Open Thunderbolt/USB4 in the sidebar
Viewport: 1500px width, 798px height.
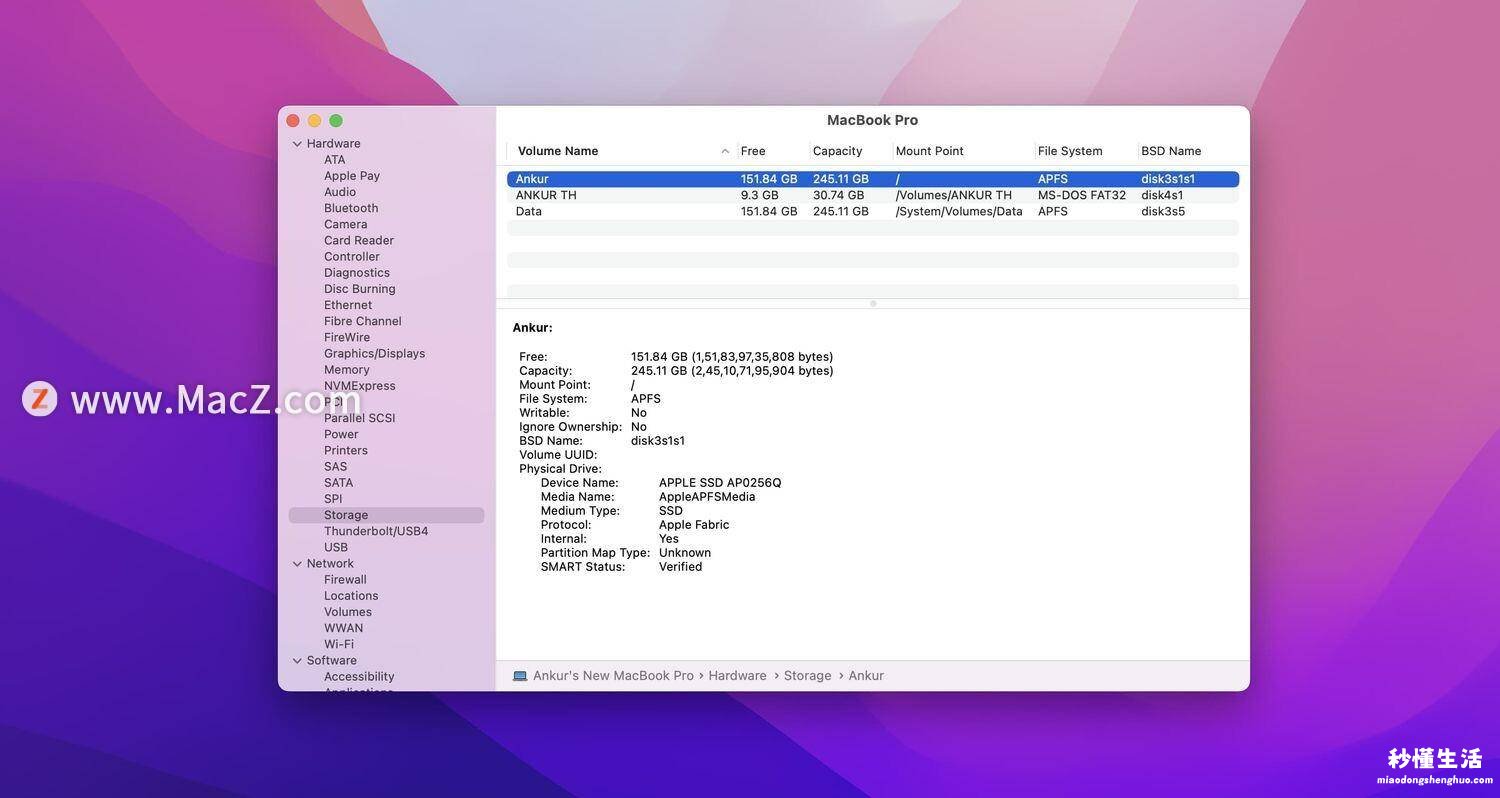pos(375,531)
